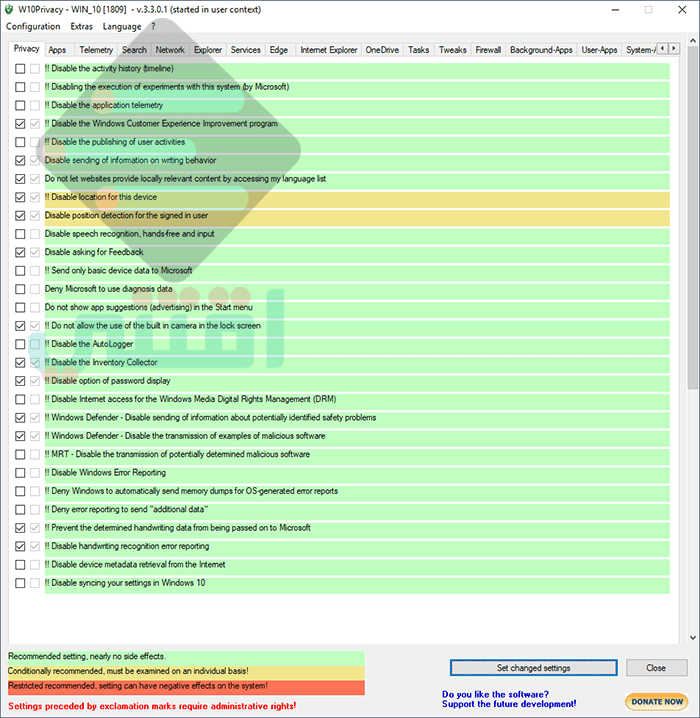700x718 pixels.
Task: Switch to the User-Apps tab
Action: [x=599, y=50]
